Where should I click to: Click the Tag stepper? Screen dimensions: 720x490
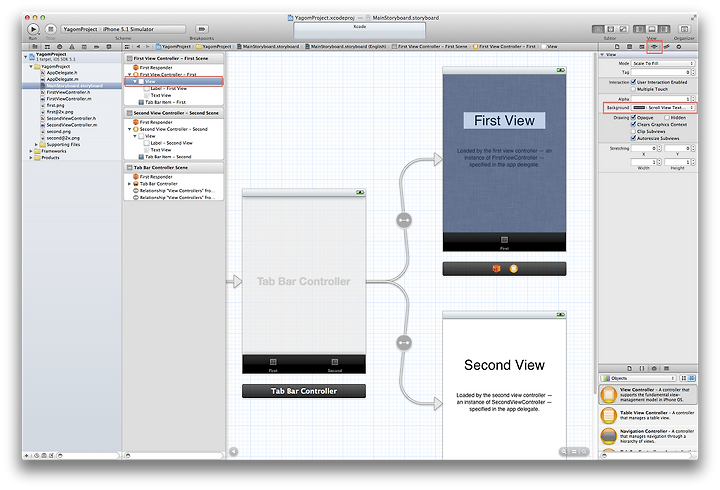point(693,72)
